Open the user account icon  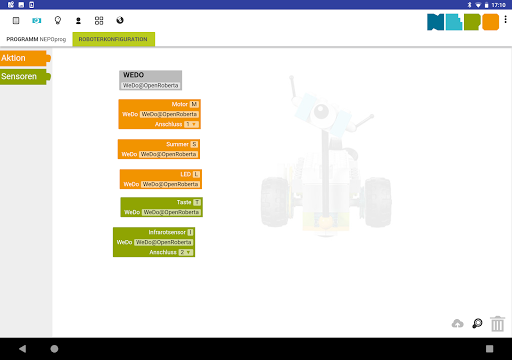[x=78, y=21]
